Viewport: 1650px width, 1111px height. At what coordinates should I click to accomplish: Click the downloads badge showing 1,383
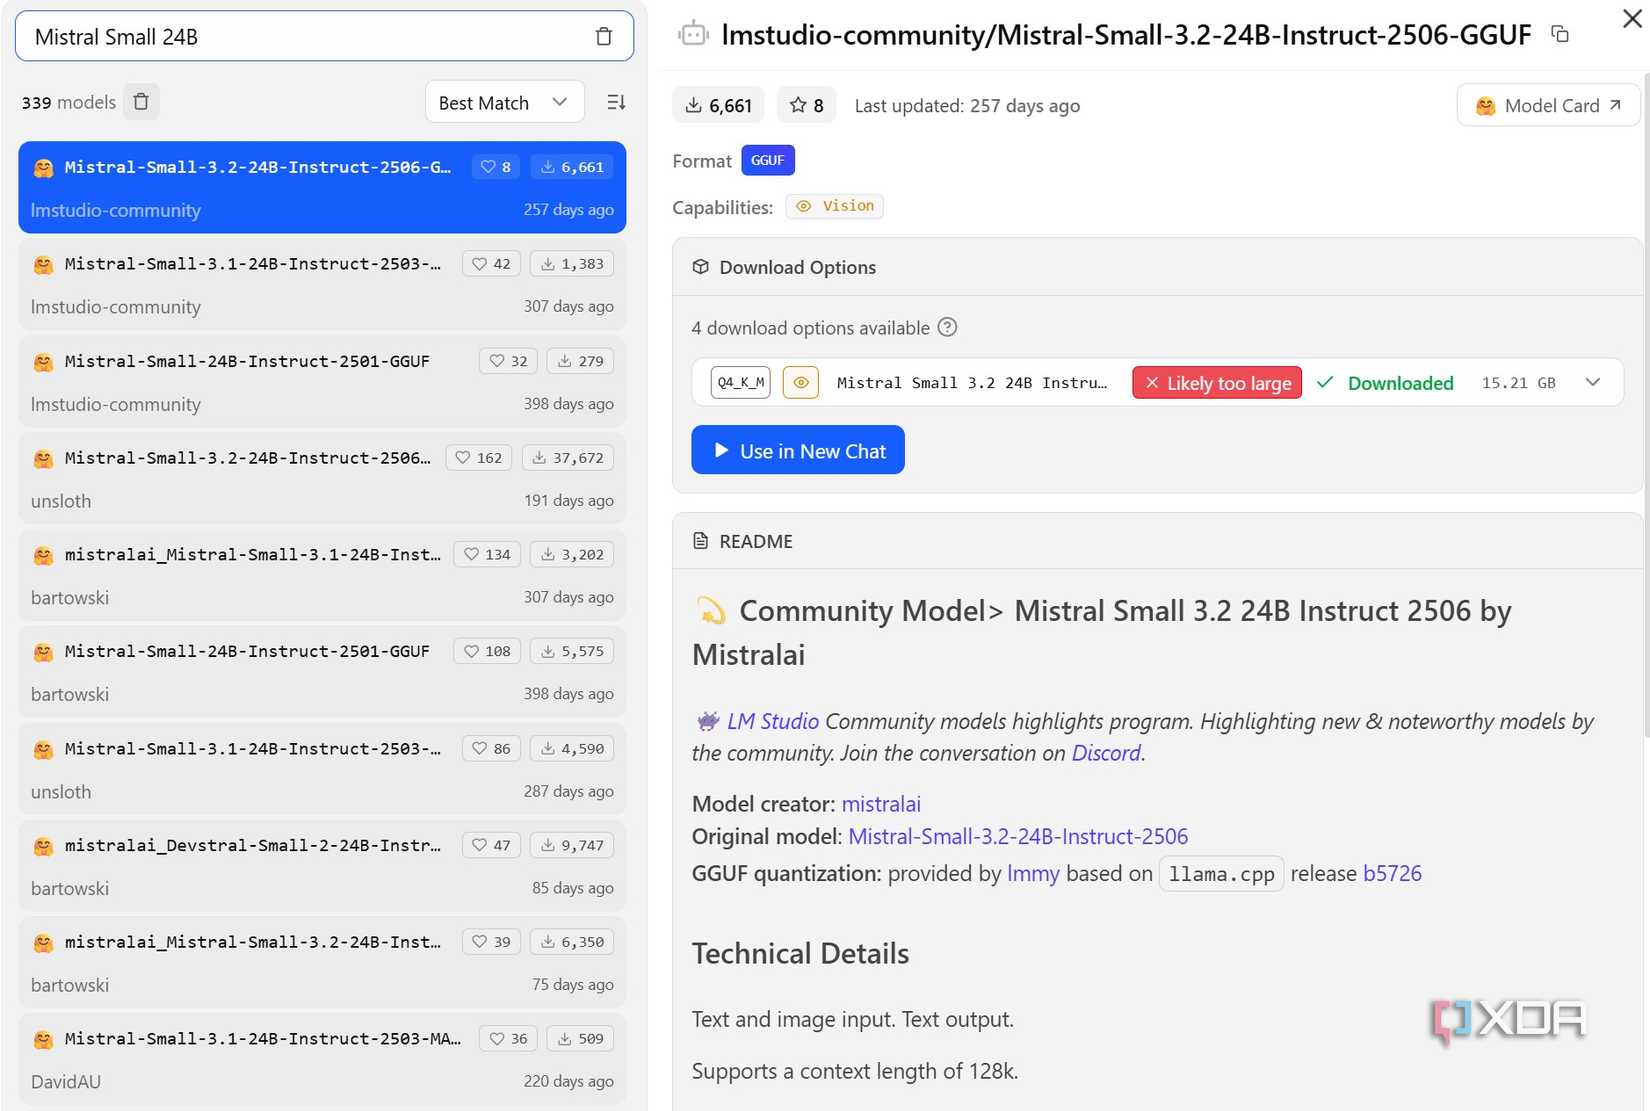572,264
